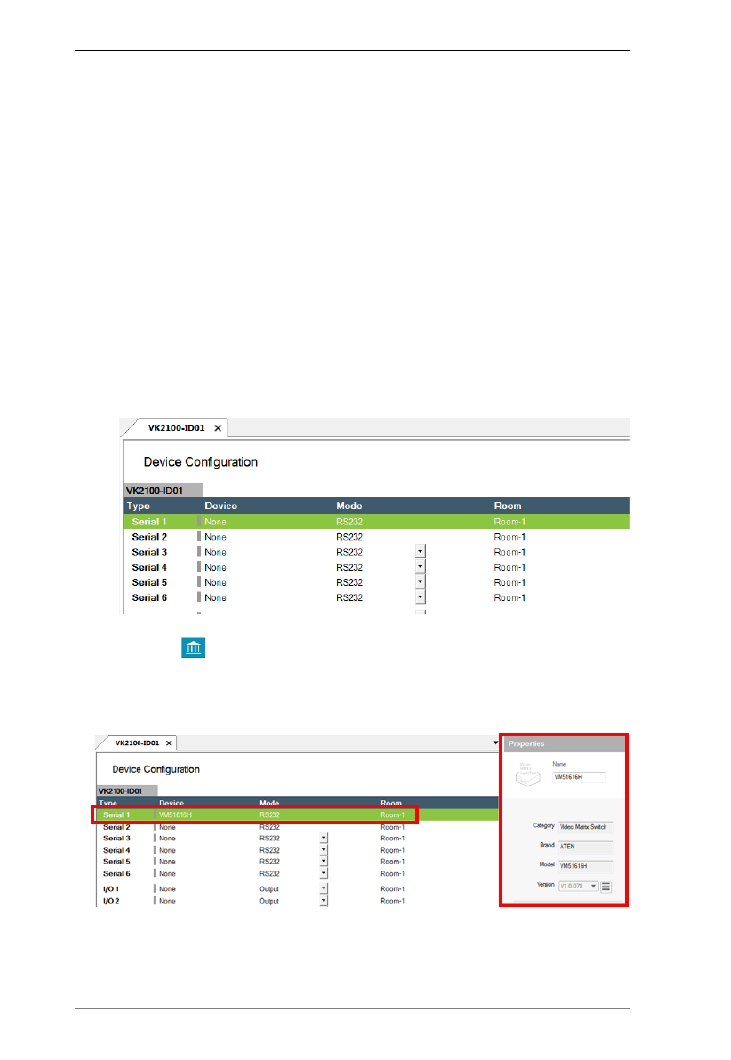
Task: Select Serial 3 in the second figure
Action: [116, 838]
